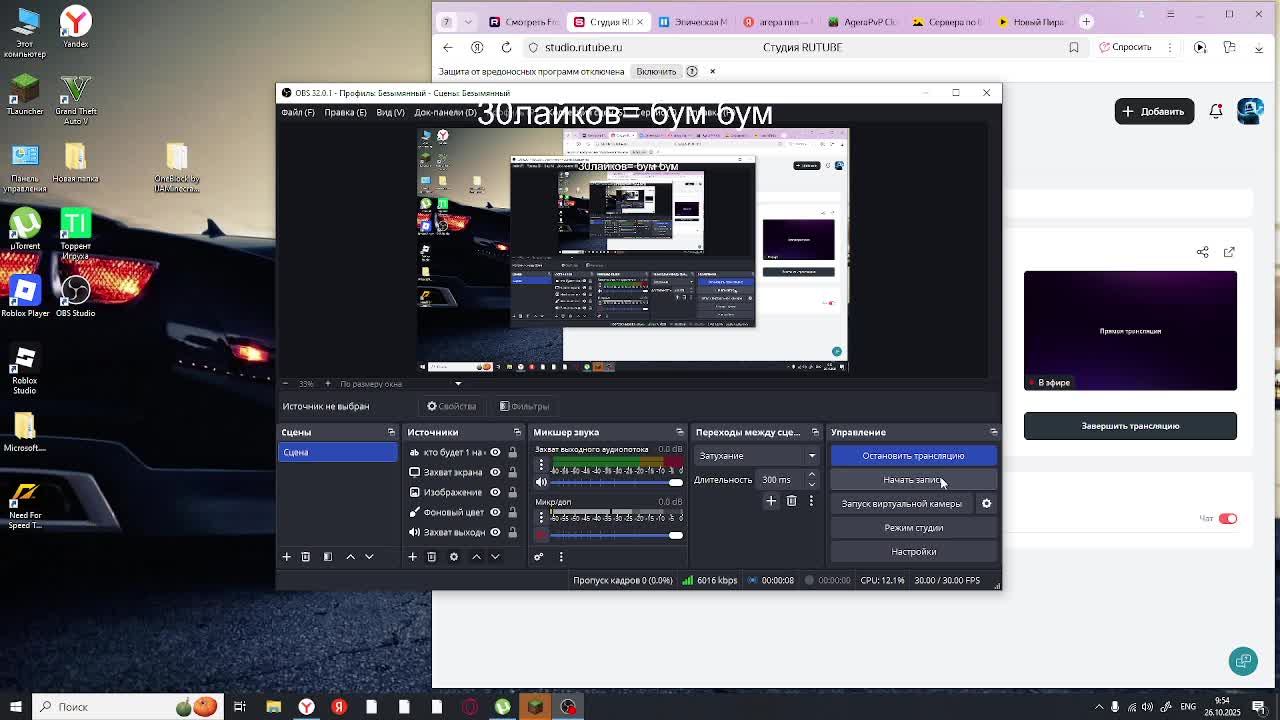Open advanced audio properties in mixer footer
Screen dimensions: 1280x720
pyautogui.click(x=538, y=557)
